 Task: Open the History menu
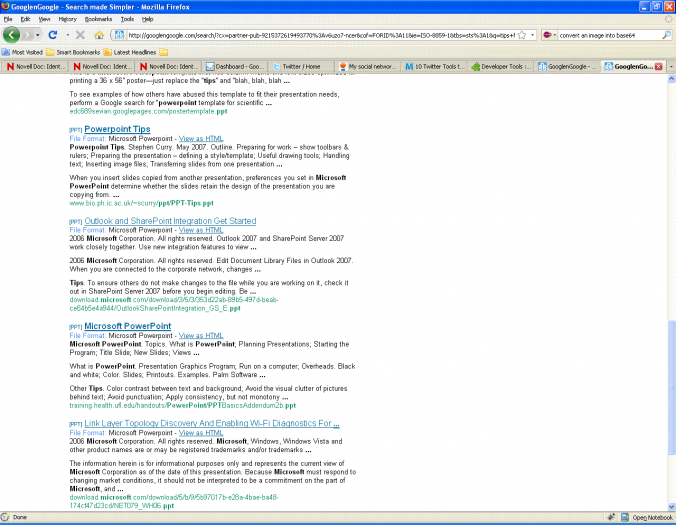coord(68,19)
